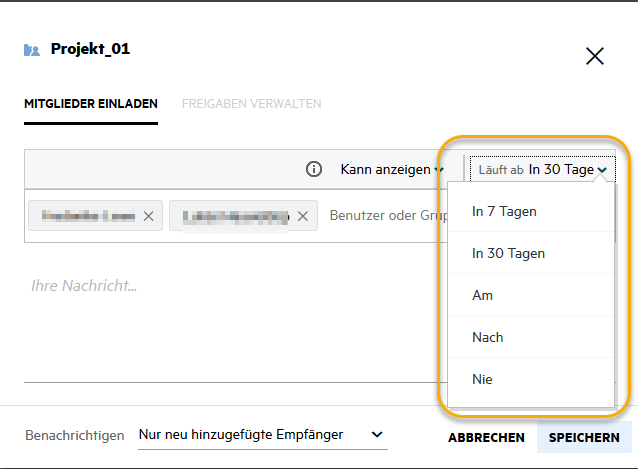Screen dimensions: 638x469
Task: Close the Projekt_01 dialog with the X
Action: click(594, 56)
